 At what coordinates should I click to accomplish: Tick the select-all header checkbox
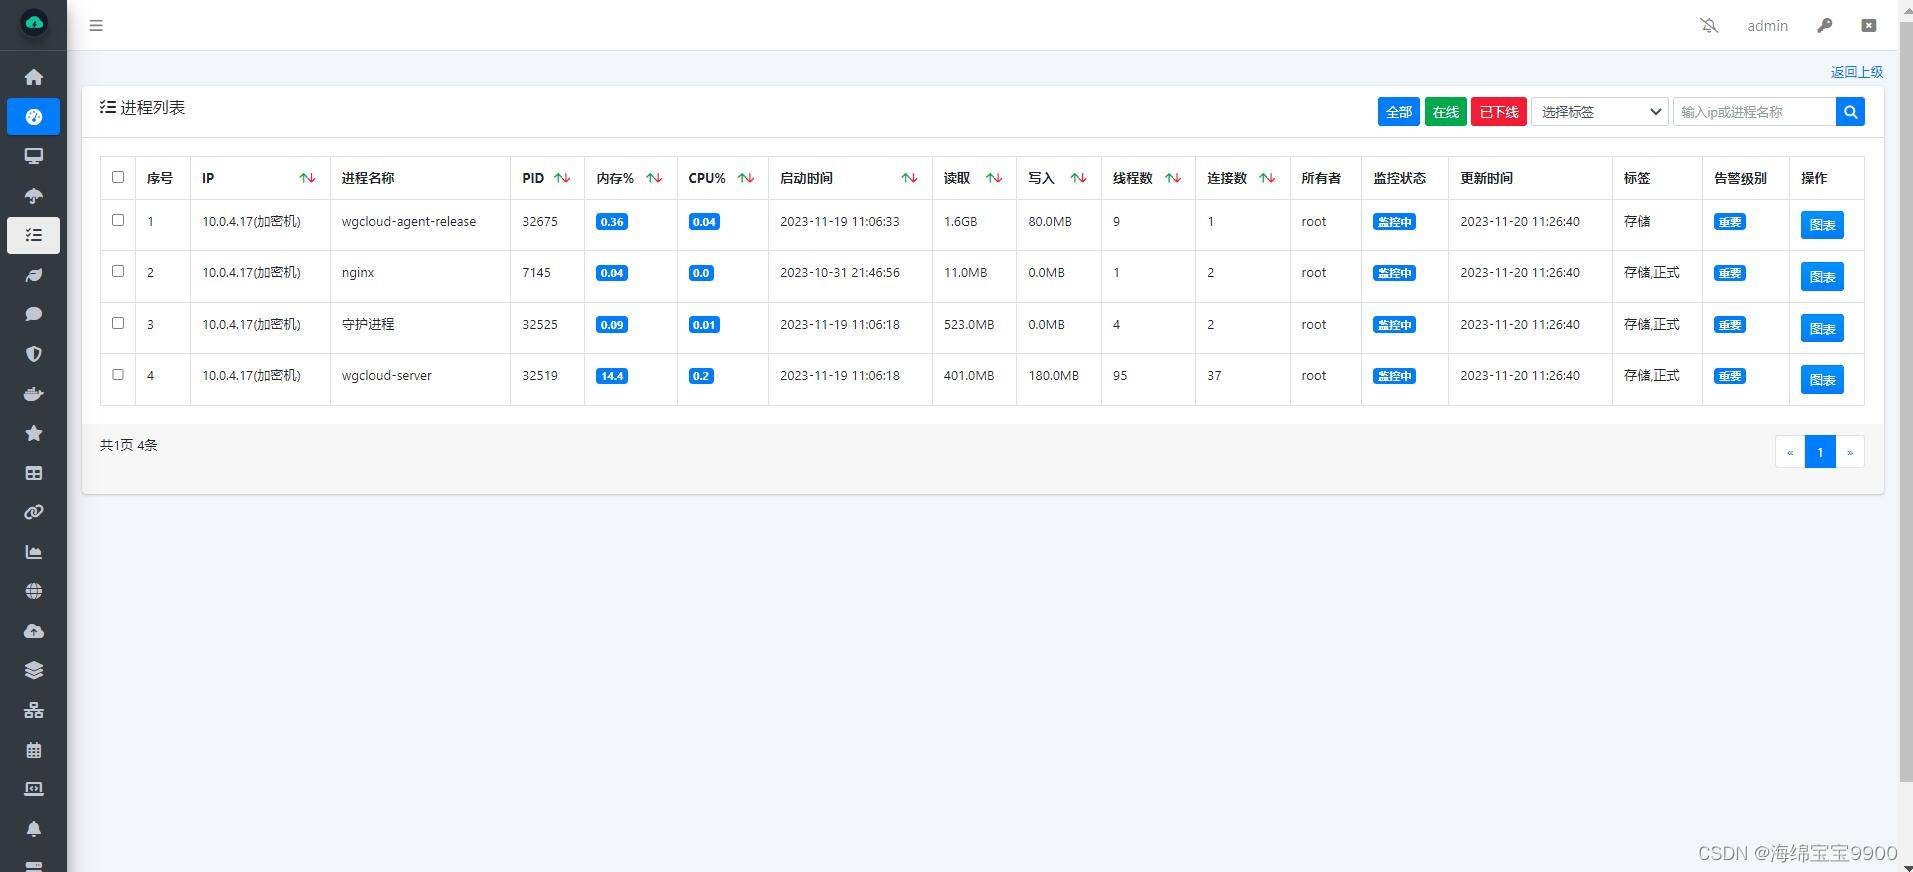click(x=118, y=177)
